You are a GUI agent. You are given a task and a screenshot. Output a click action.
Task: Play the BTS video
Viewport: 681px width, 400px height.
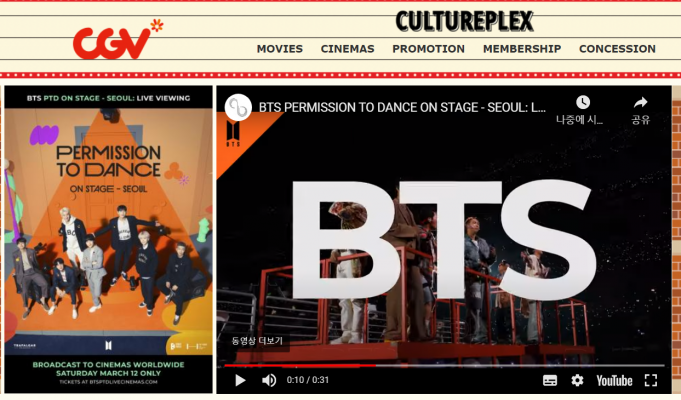(240, 380)
